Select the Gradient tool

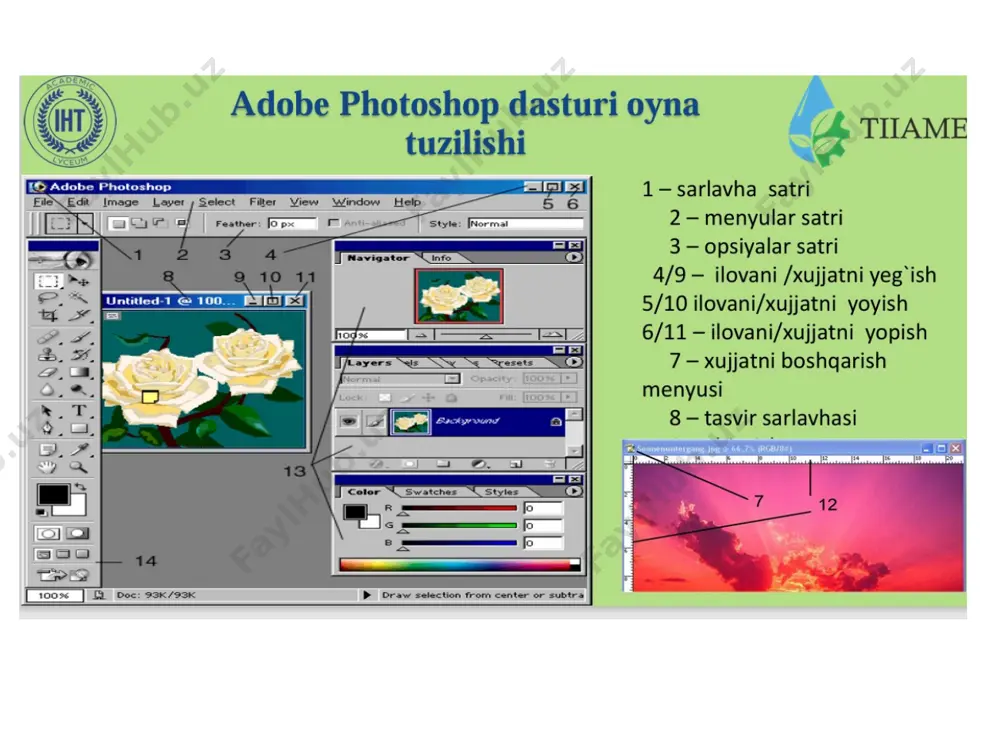[x=79, y=372]
